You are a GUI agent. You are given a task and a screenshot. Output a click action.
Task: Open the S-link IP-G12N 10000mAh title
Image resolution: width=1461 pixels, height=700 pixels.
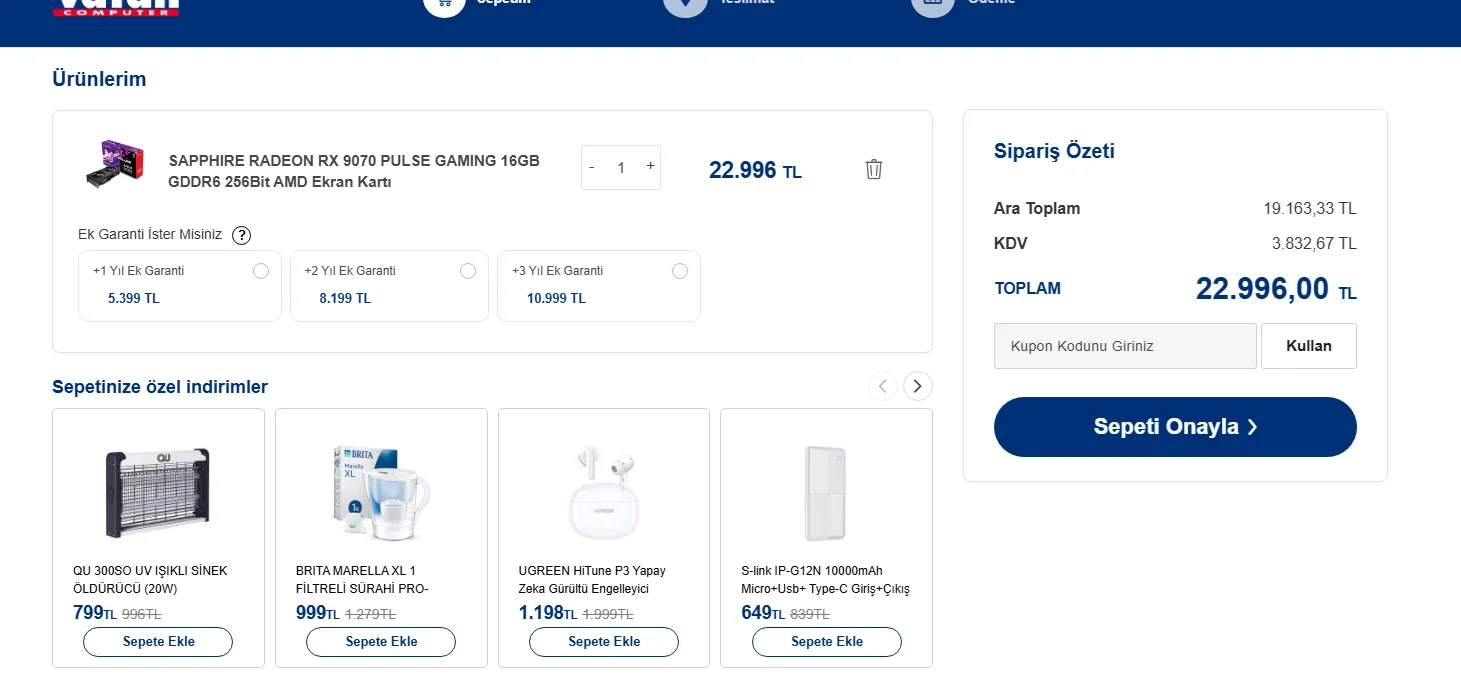coord(826,580)
